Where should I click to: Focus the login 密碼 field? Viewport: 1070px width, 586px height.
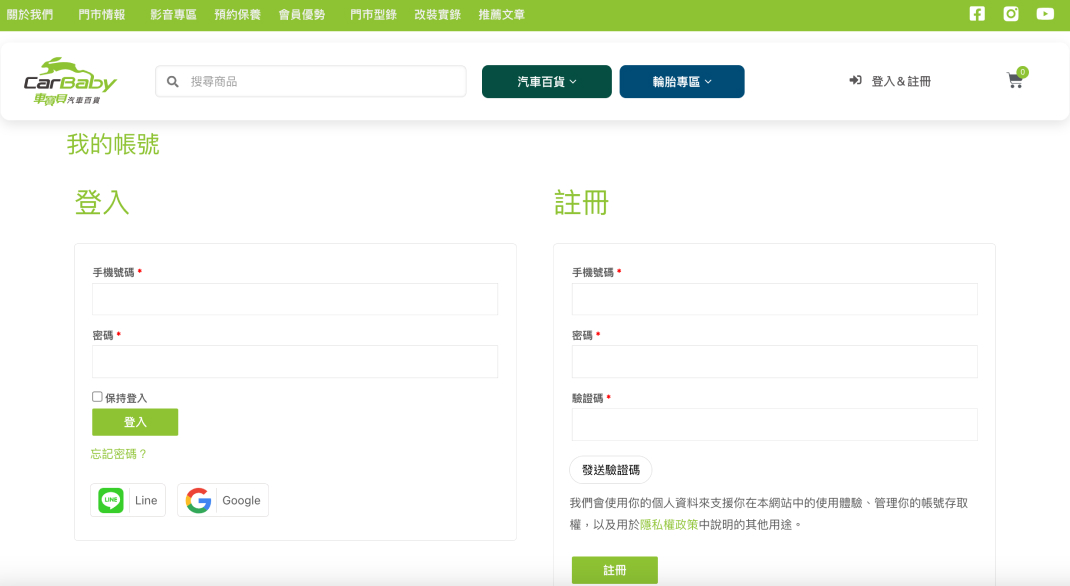tap(295, 362)
